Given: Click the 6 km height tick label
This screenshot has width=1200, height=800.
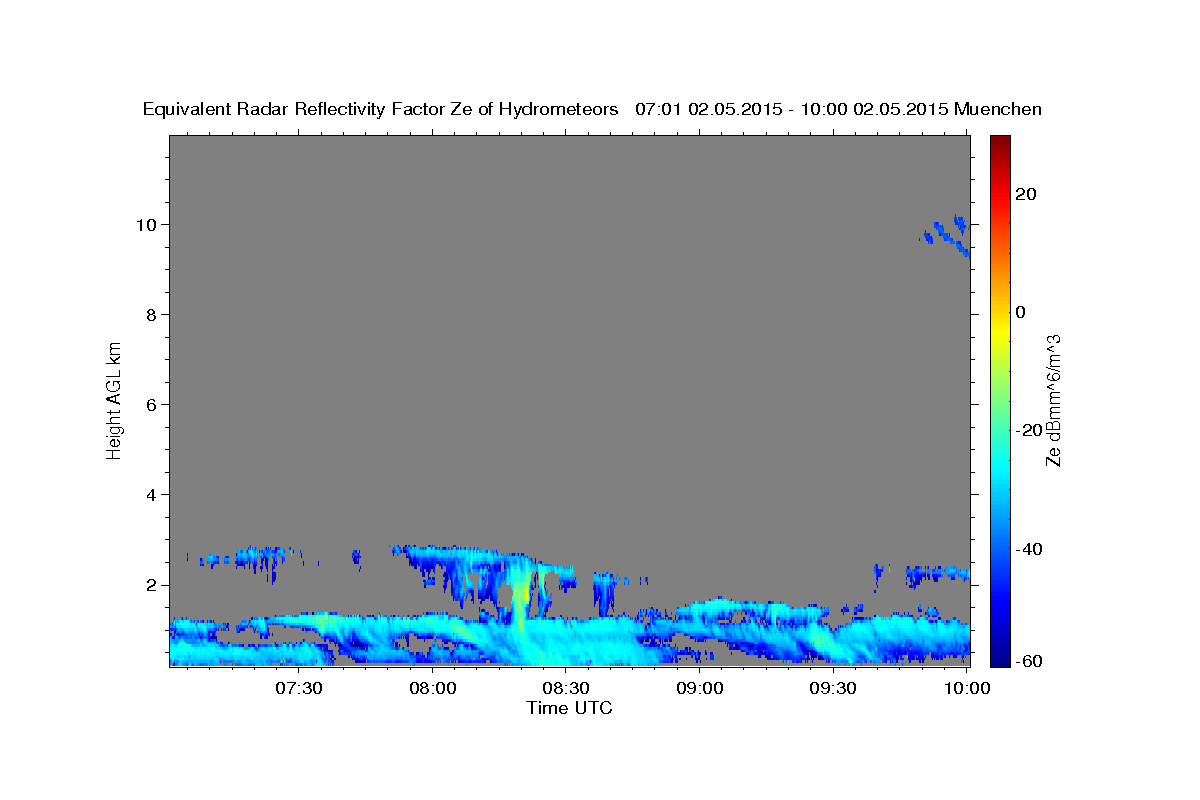Looking at the screenshot, I should coord(152,404).
